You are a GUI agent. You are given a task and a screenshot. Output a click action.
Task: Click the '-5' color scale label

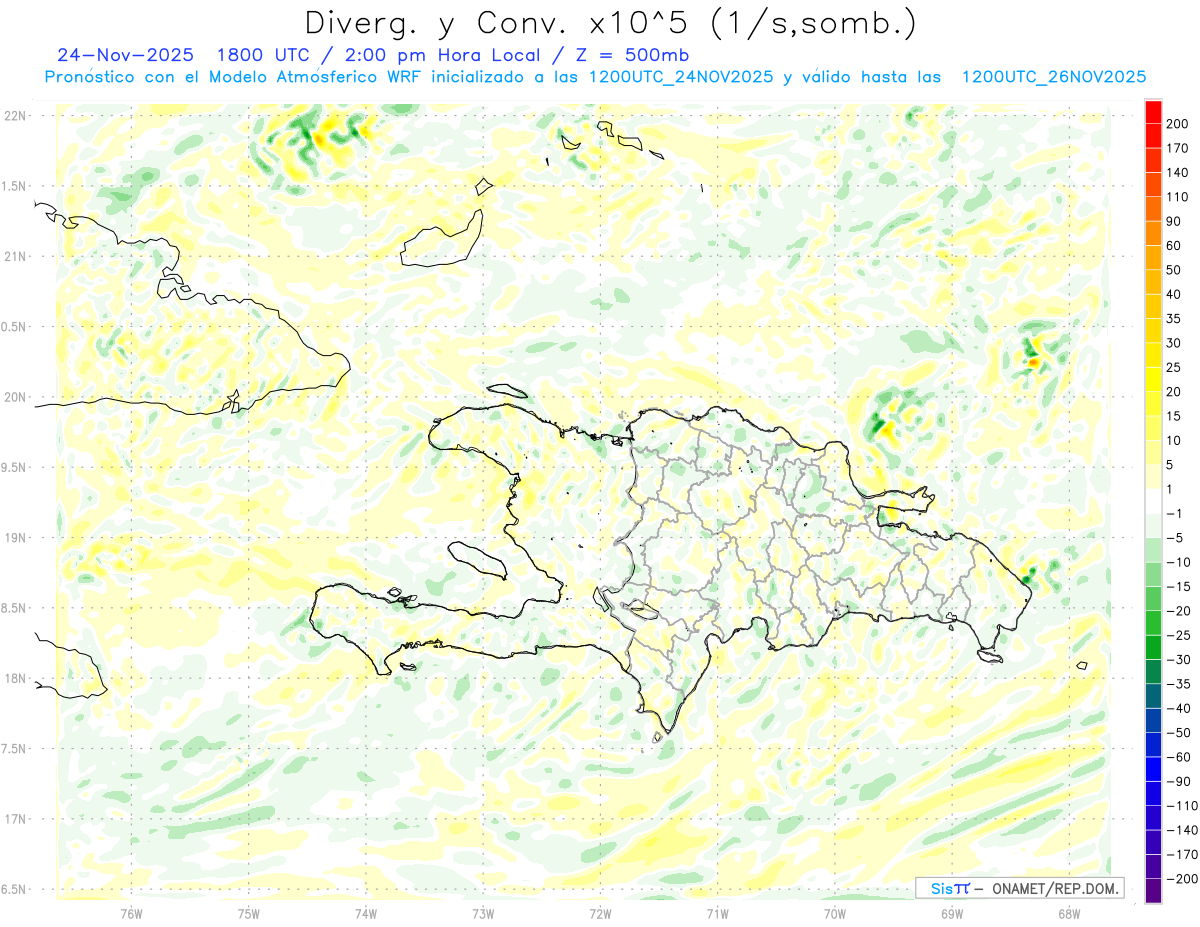[x=1176, y=538]
